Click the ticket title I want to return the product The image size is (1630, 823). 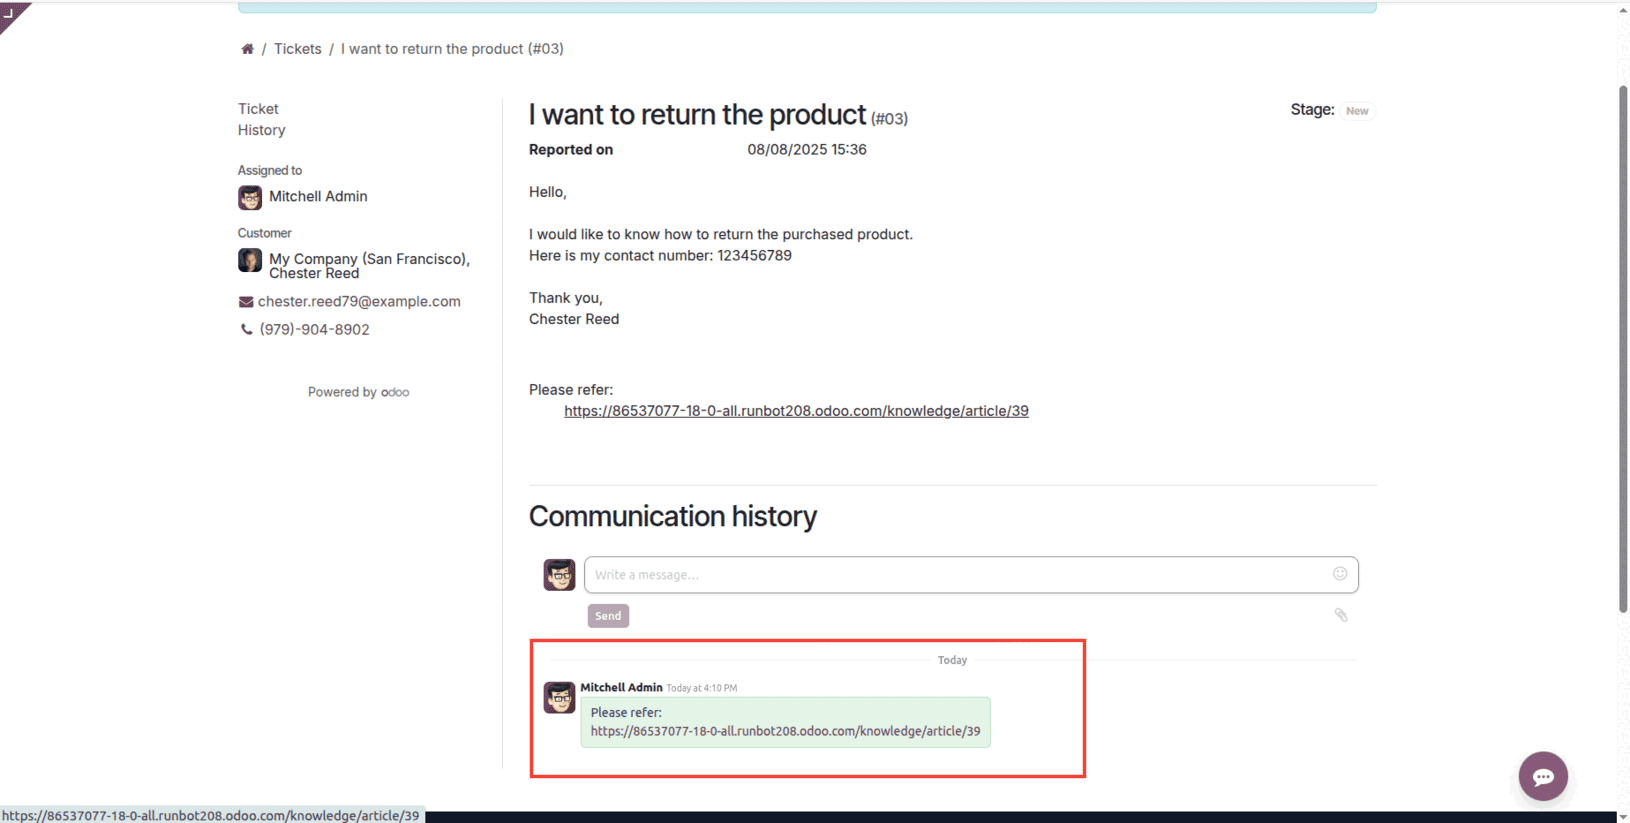click(697, 115)
